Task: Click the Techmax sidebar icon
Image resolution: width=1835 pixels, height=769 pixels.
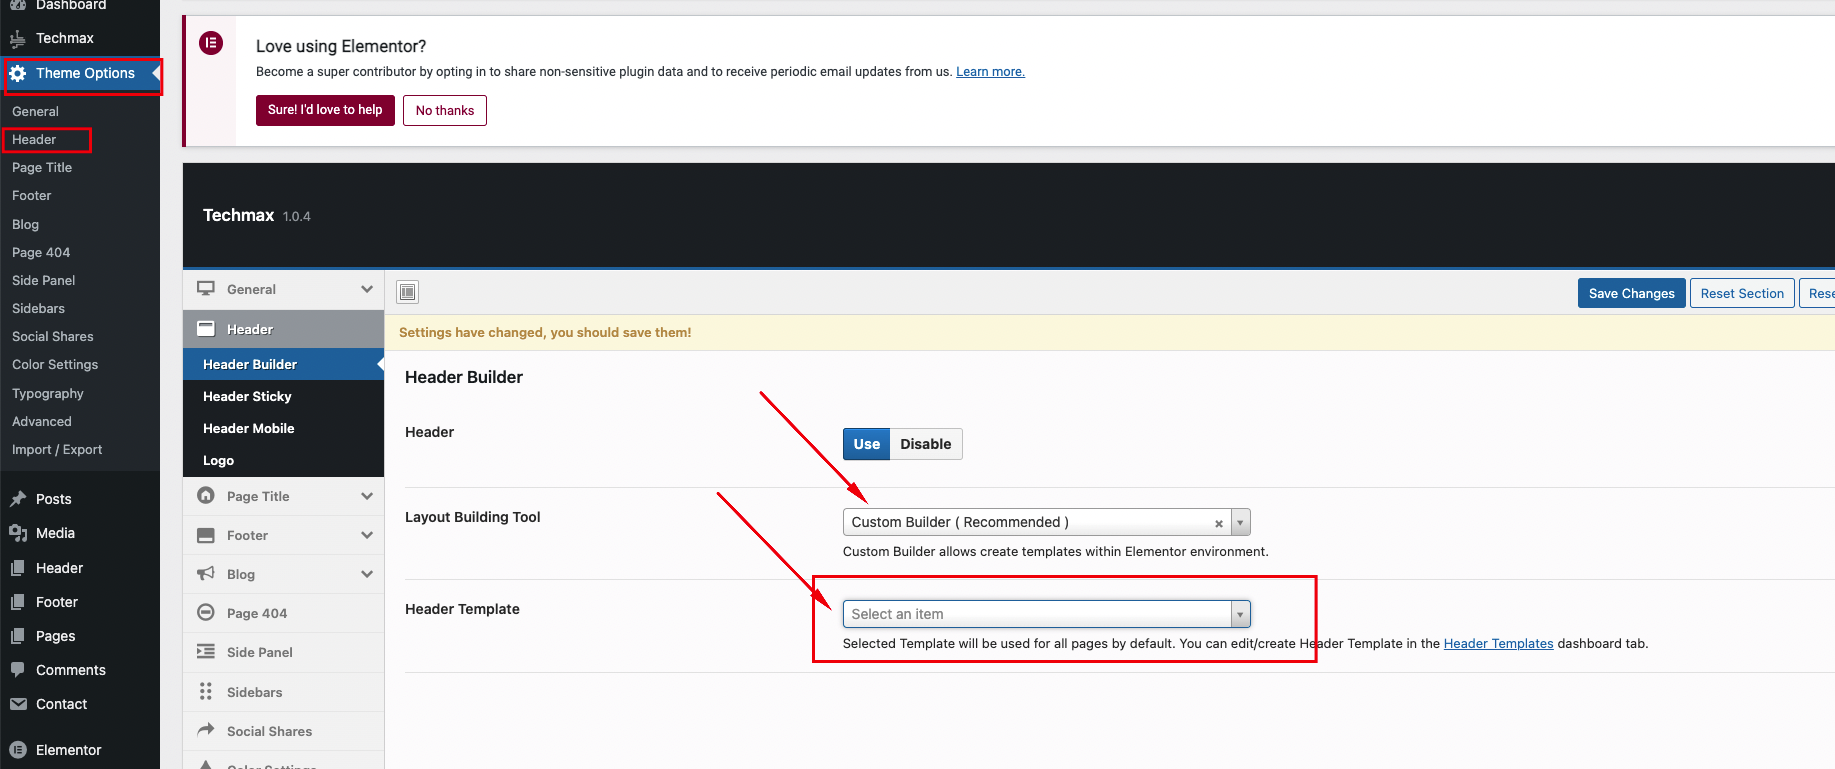Action: (x=18, y=38)
